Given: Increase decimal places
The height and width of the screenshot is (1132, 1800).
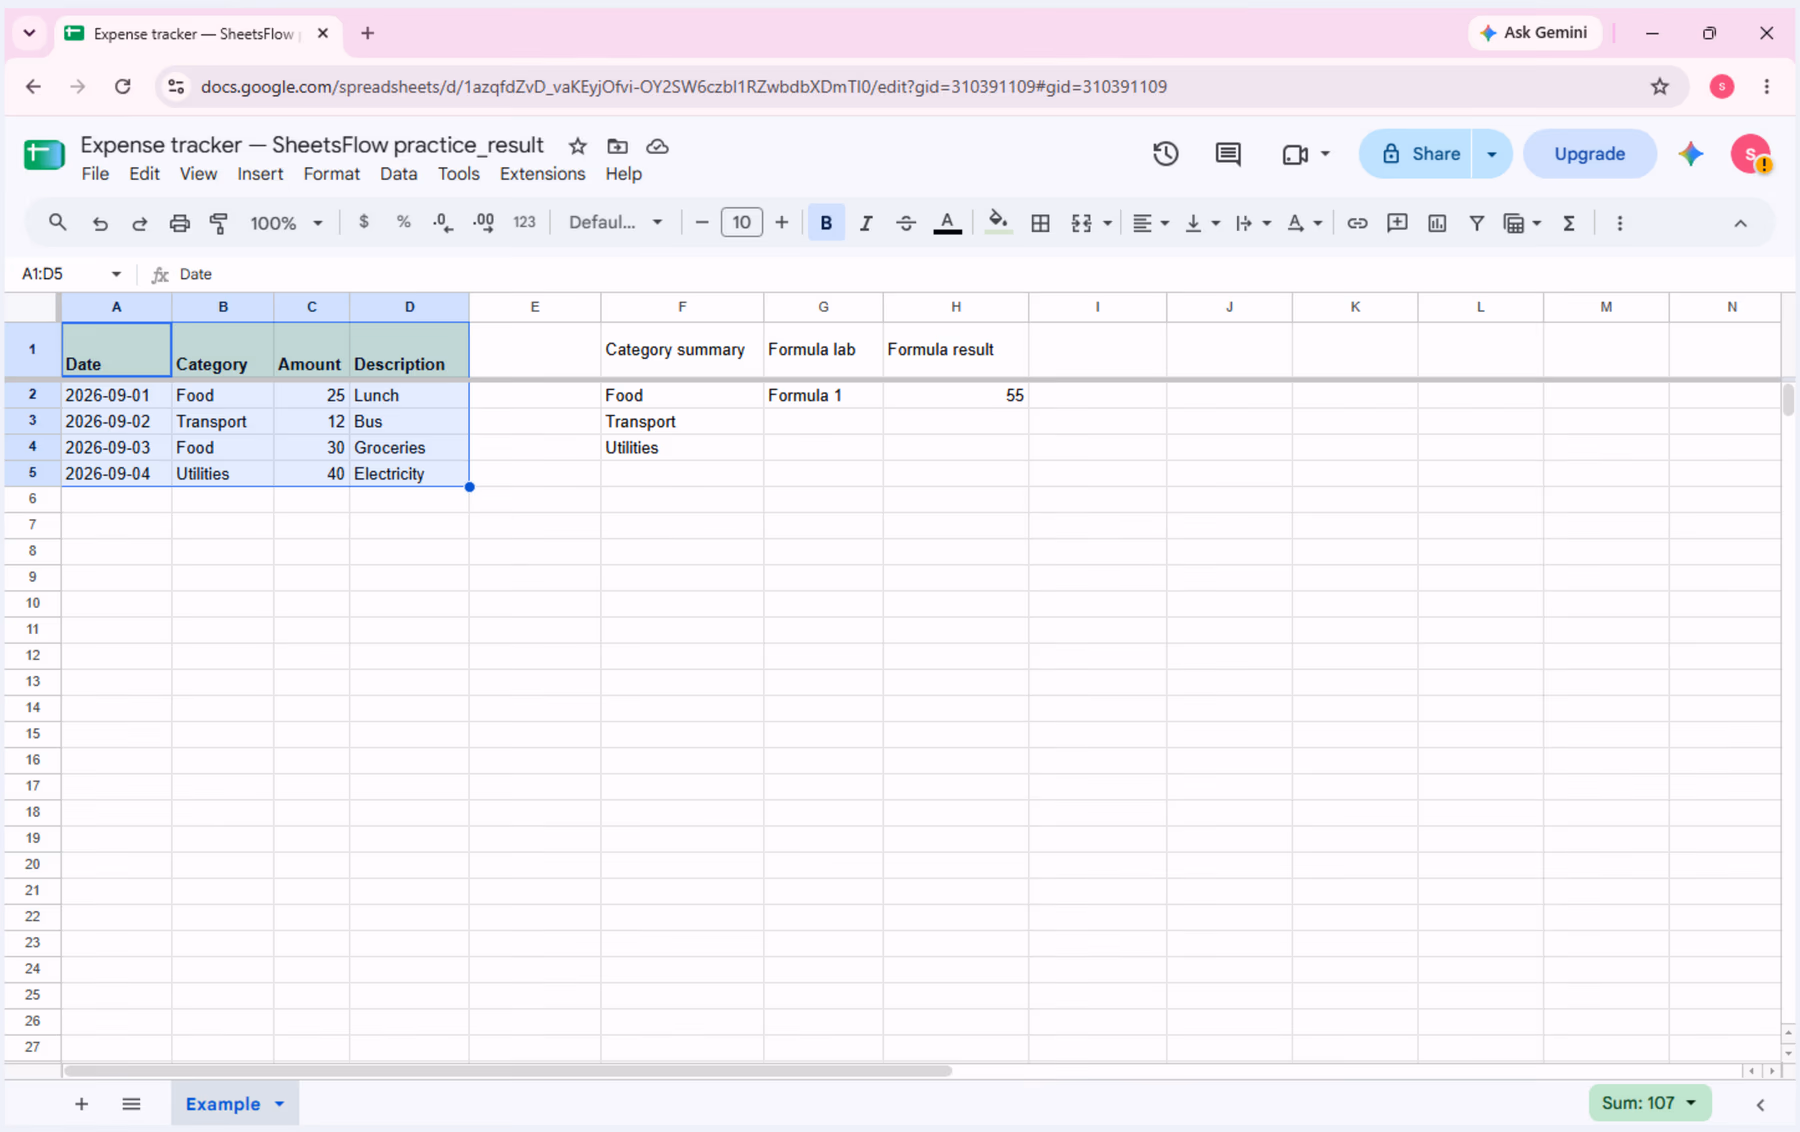Looking at the screenshot, I should (x=484, y=223).
